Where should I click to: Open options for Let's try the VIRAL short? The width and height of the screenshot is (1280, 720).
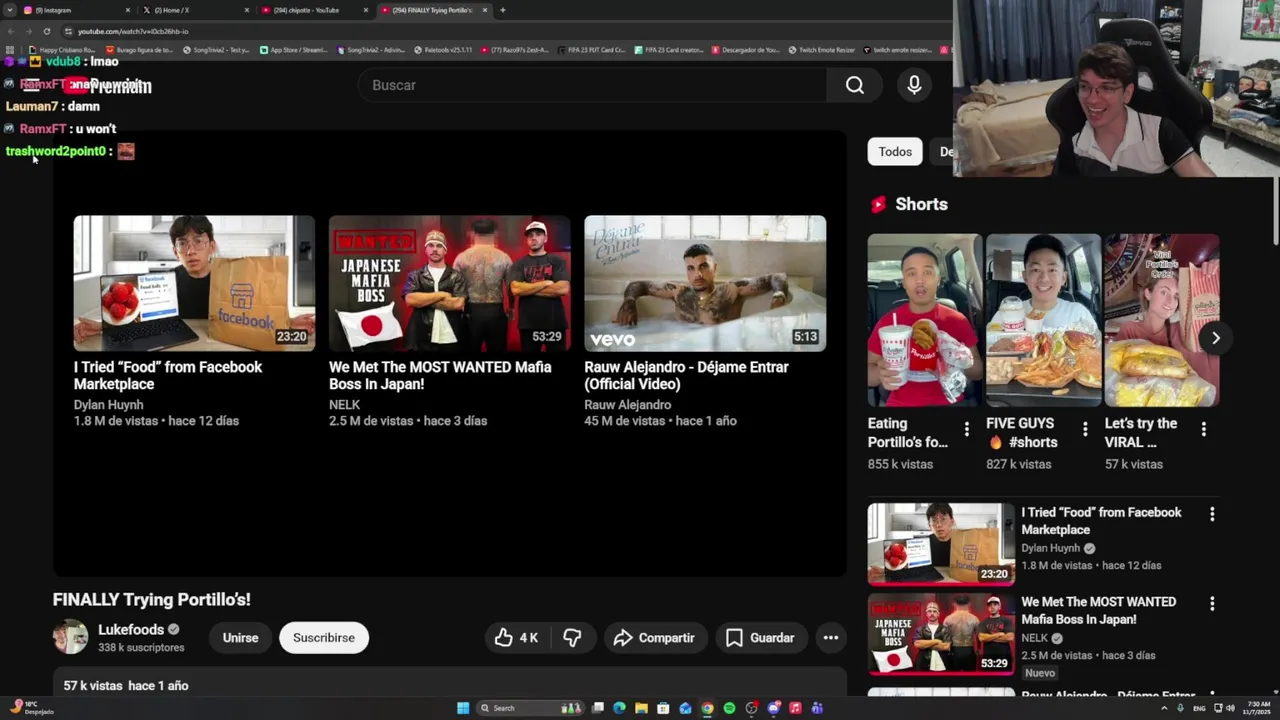point(1203,429)
